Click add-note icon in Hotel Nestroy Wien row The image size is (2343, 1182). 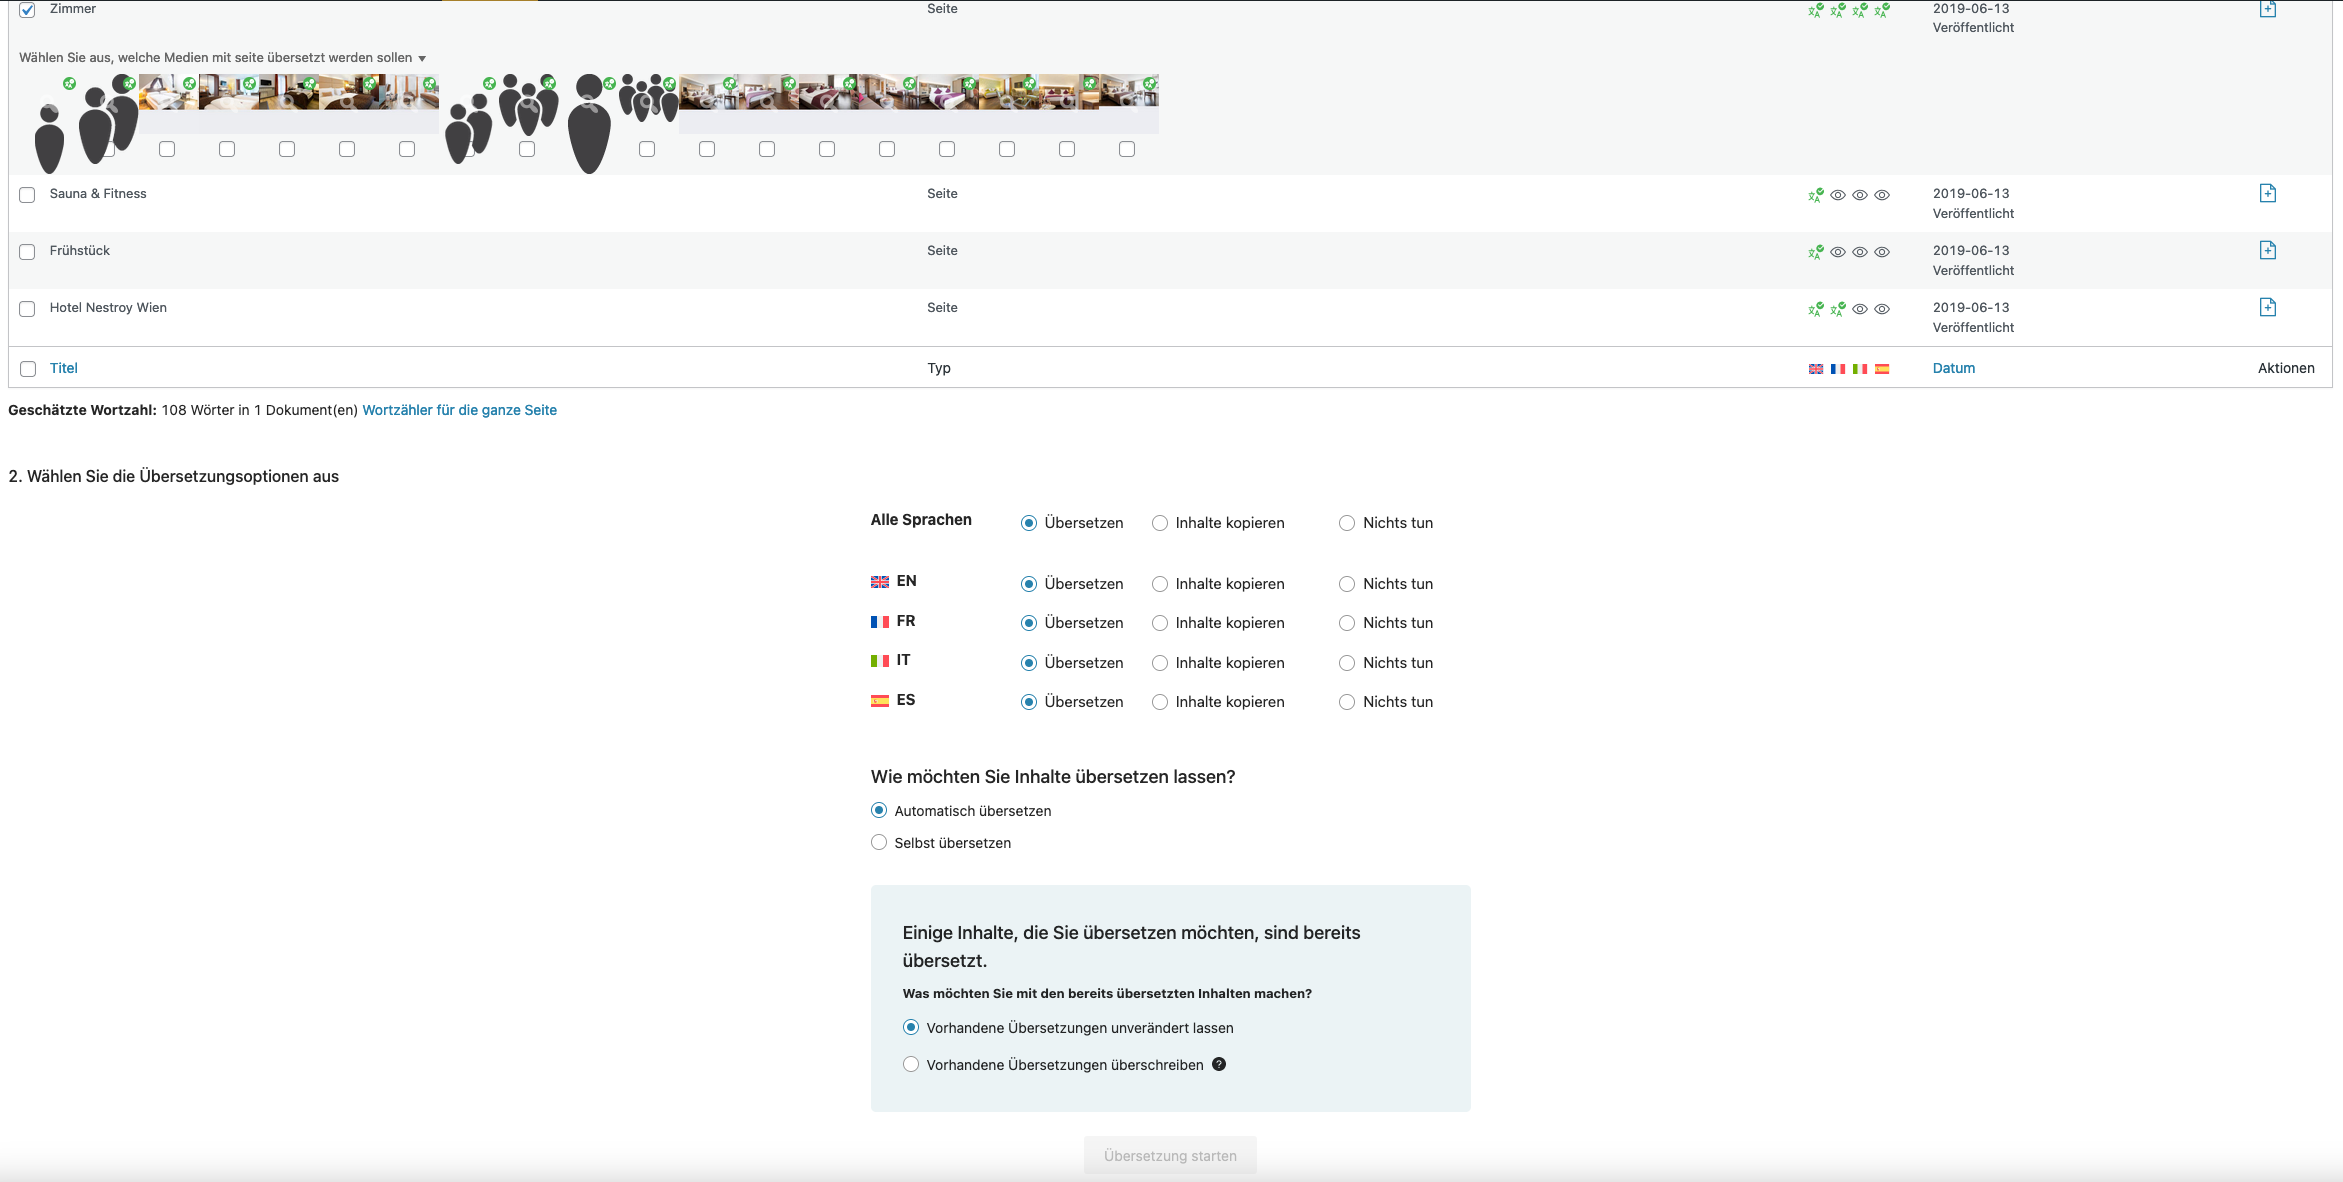(x=2267, y=307)
